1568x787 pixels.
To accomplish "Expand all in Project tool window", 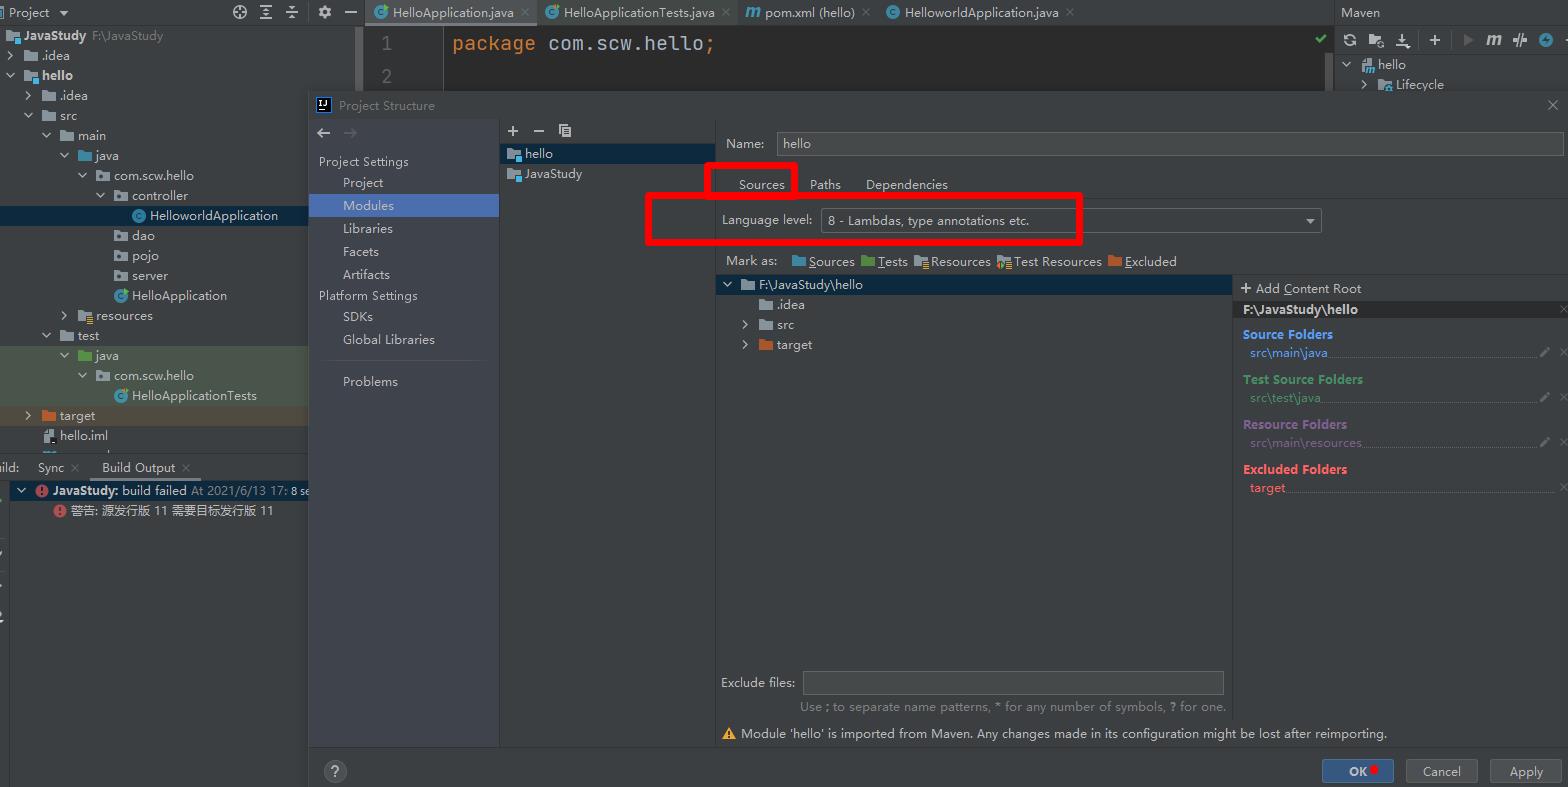I will [x=266, y=12].
